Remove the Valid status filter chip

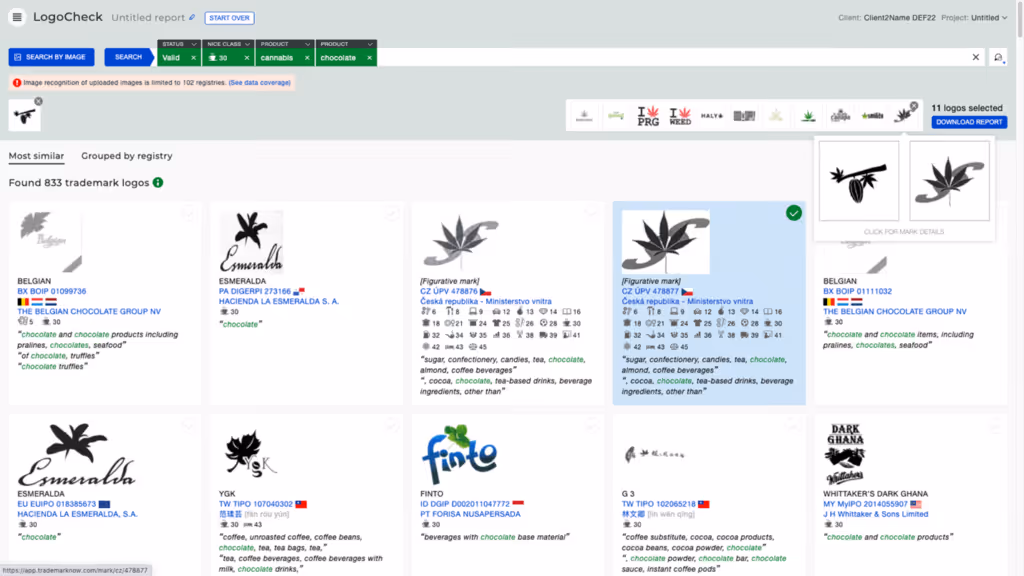[193, 57]
